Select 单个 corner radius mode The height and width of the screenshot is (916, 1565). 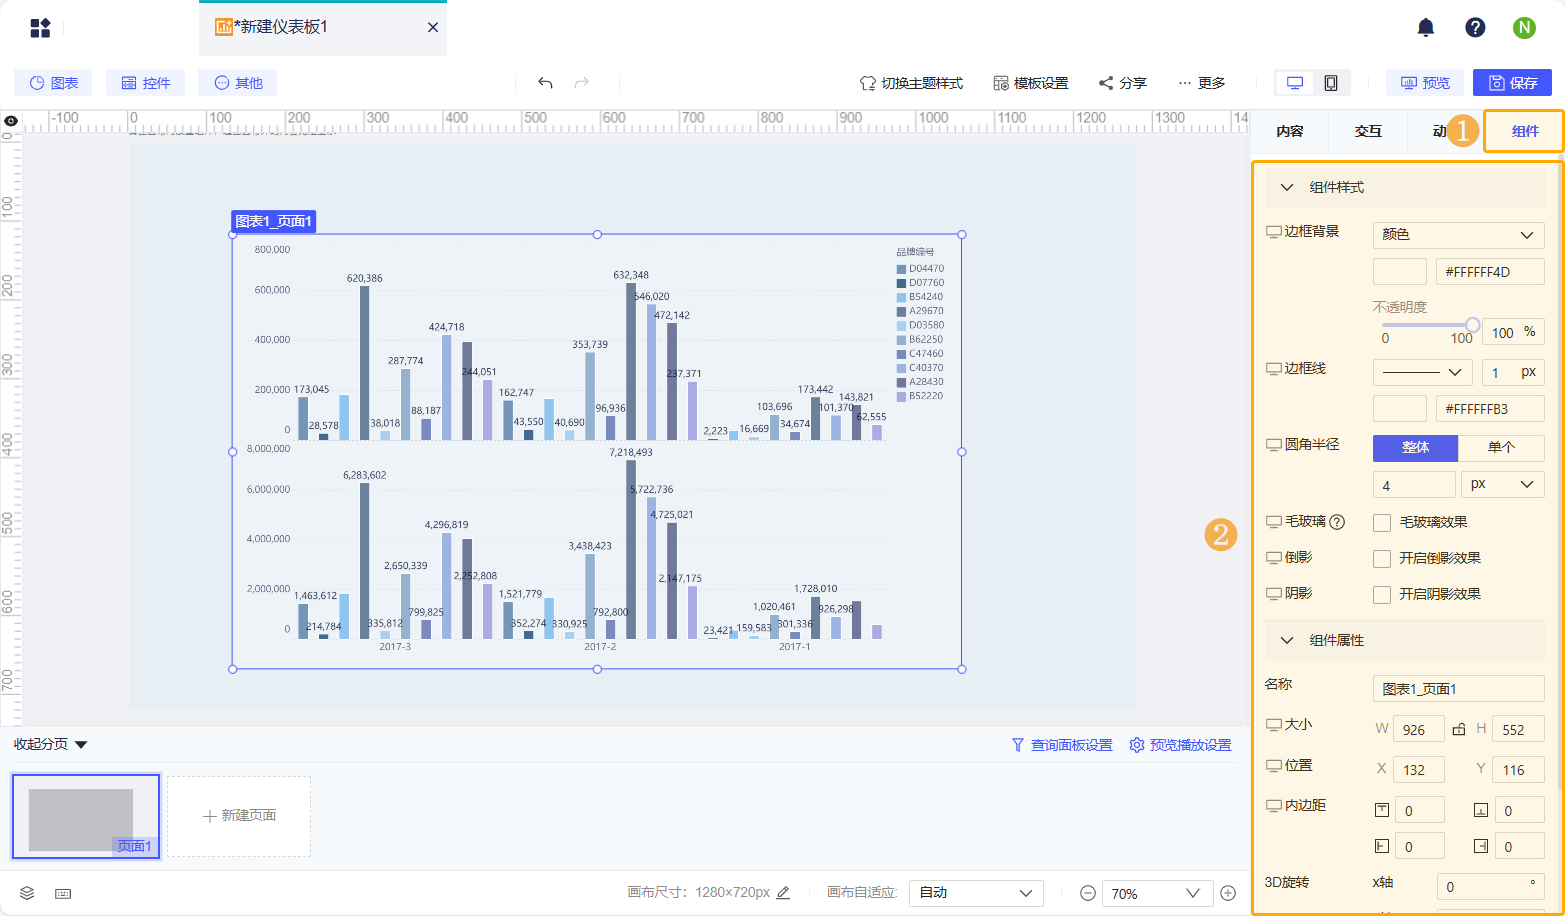(1501, 448)
